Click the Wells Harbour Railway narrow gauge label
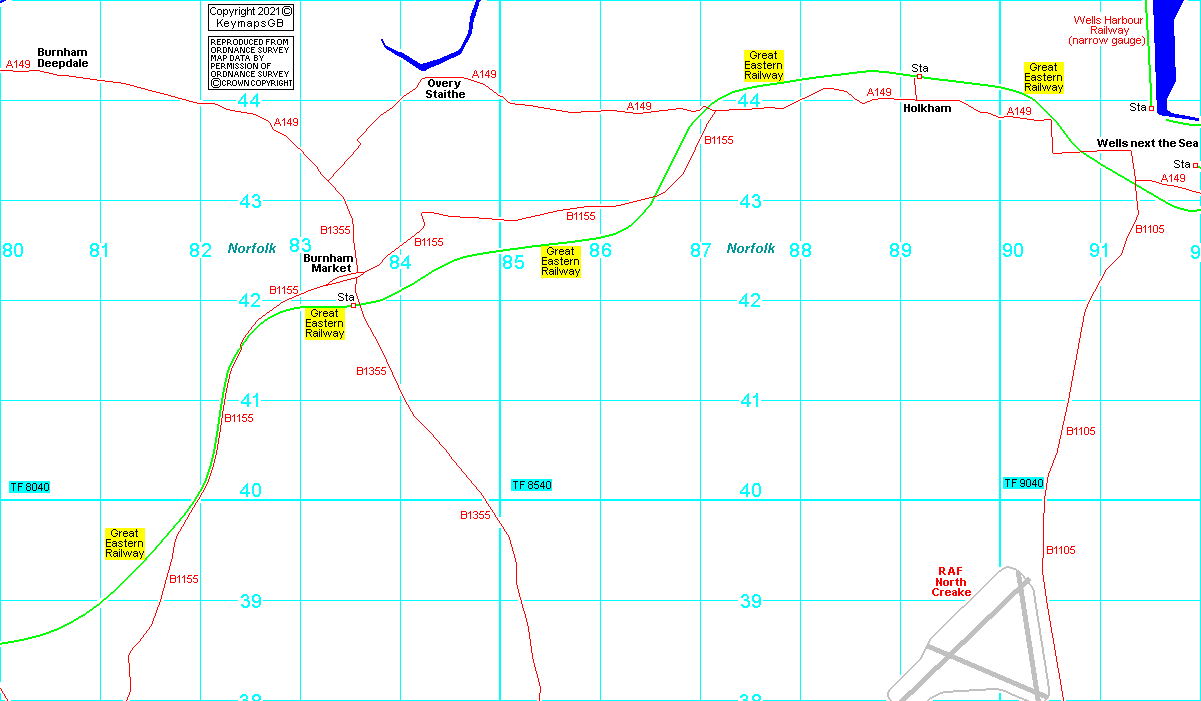The width and height of the screenshot is (1201, 701). click(x=1107, y=30)
